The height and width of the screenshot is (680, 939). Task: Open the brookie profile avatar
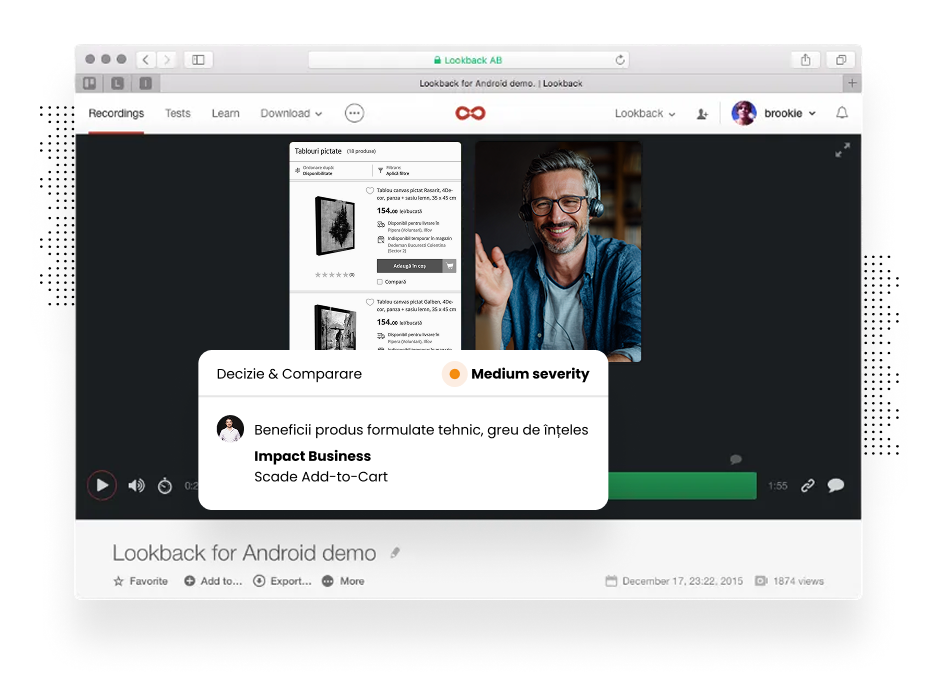(x=744, y=113)
